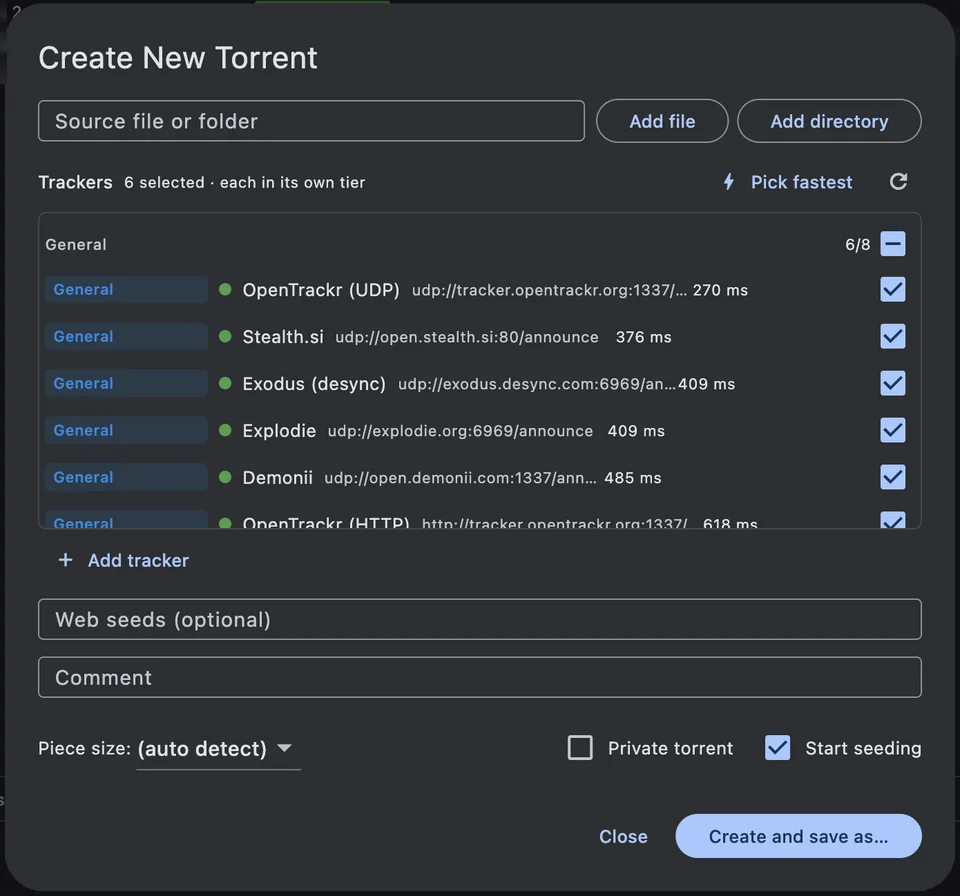This screenshot has width=960, height=896.
Task: Focus the Web seeds (optional) field
Action: 479,619
